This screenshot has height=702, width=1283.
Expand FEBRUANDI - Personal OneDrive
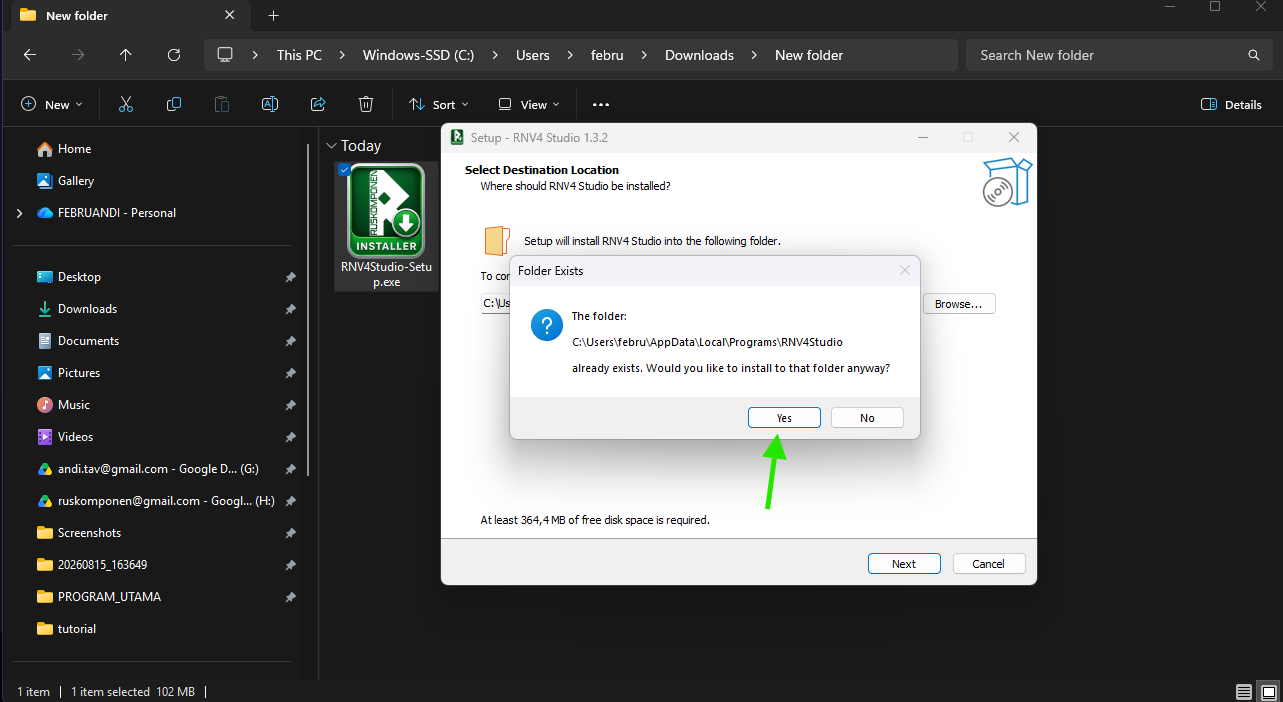[20, 213]
